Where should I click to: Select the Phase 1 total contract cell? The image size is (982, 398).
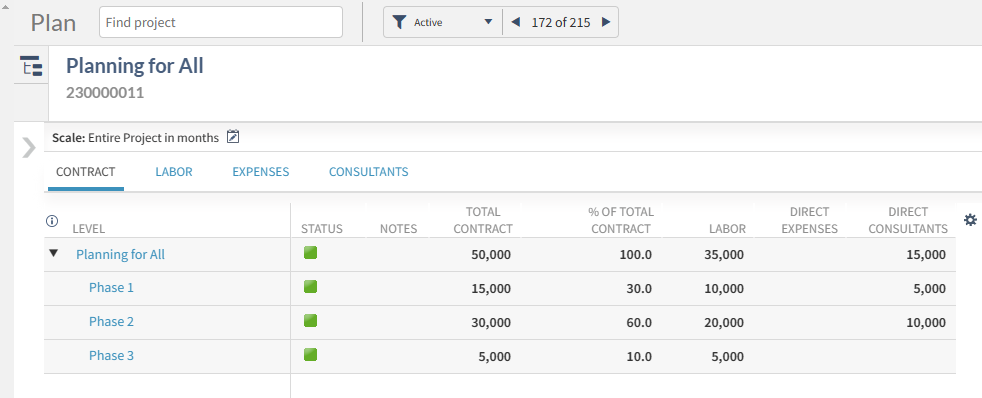pos(475,288)
